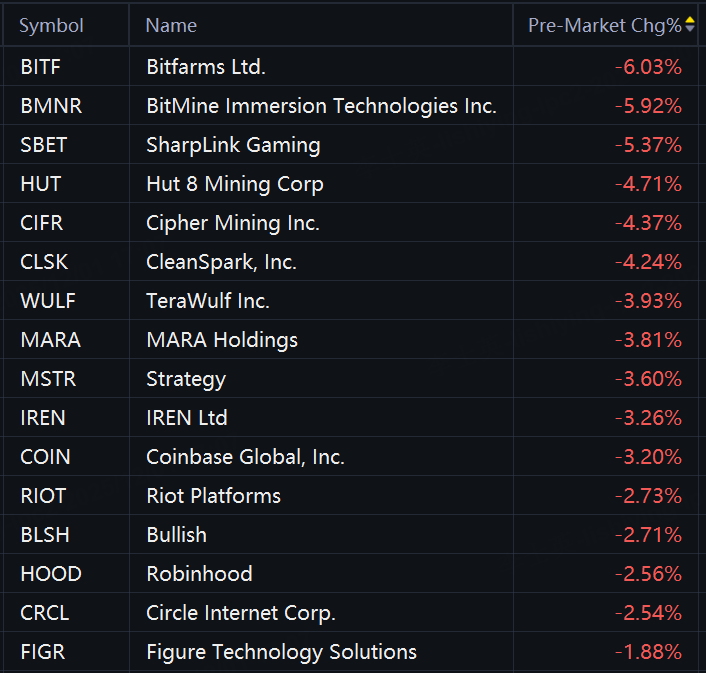Screen dimensions: 706x673
Task: Open Cipher Mining Inc. stock details
Action: click(x=233, y=223)
